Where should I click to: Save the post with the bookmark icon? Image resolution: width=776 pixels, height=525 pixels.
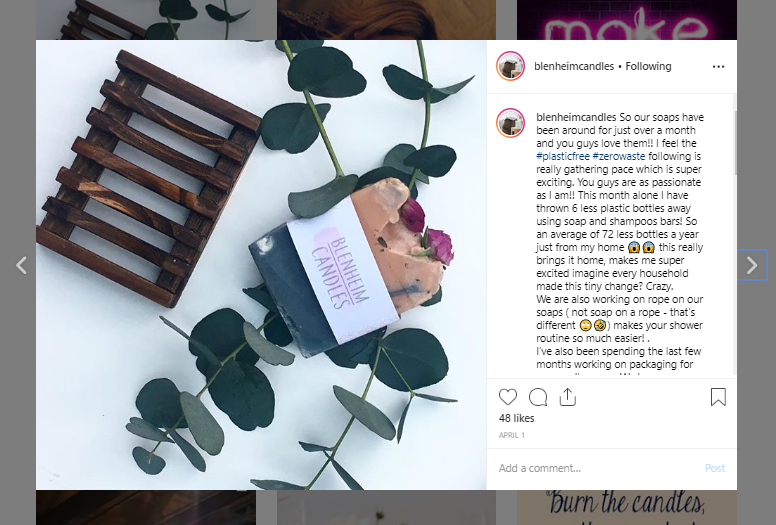718,397
